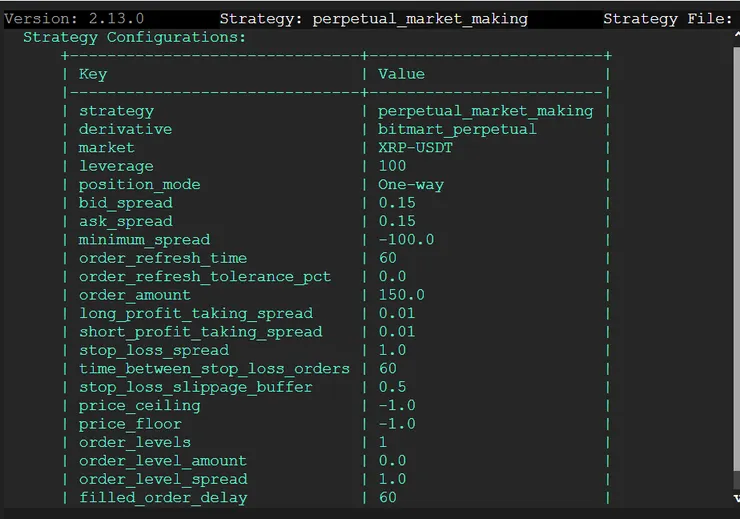Screen dimensions: 740x519
Task: Click the minimum_spread value -100.0
Action: tap(406, 240)
